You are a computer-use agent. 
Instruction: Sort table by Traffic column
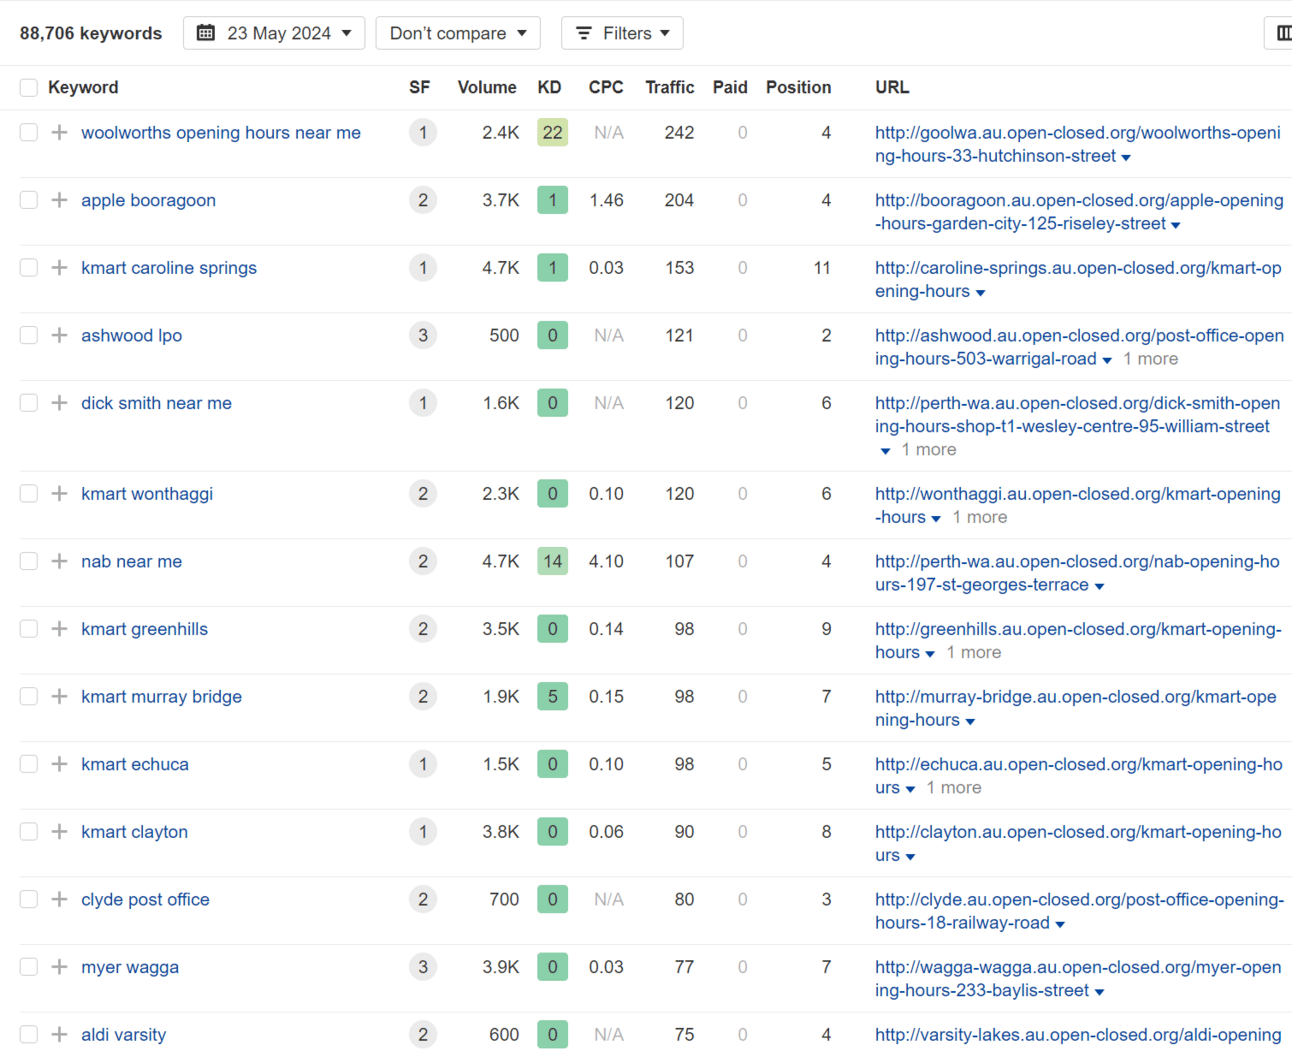click(x=670, y=88)
